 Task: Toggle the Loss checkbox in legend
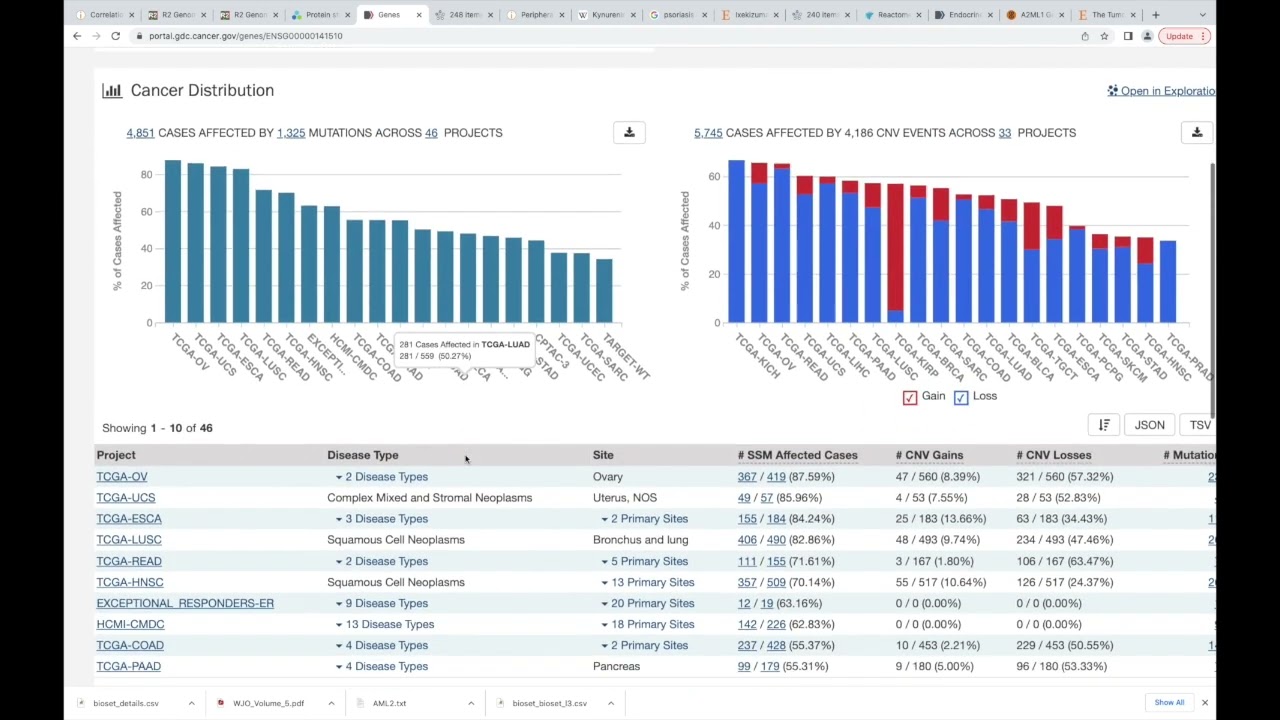tap(961, 397)
